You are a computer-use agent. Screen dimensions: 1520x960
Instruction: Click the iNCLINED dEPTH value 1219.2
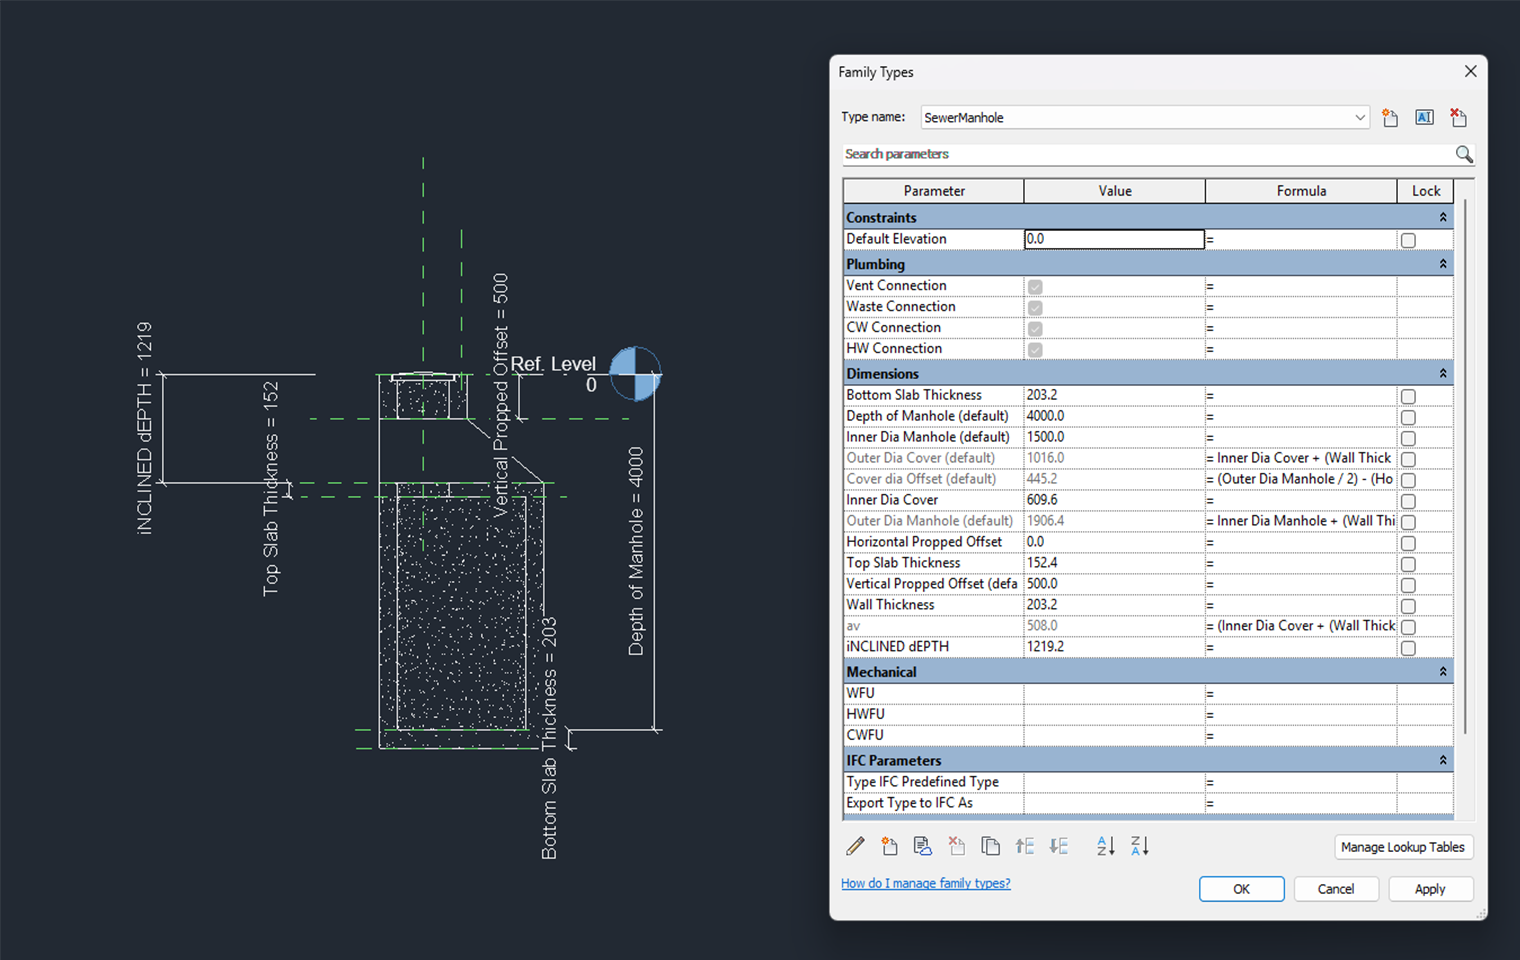click(x=1114, y=647)
